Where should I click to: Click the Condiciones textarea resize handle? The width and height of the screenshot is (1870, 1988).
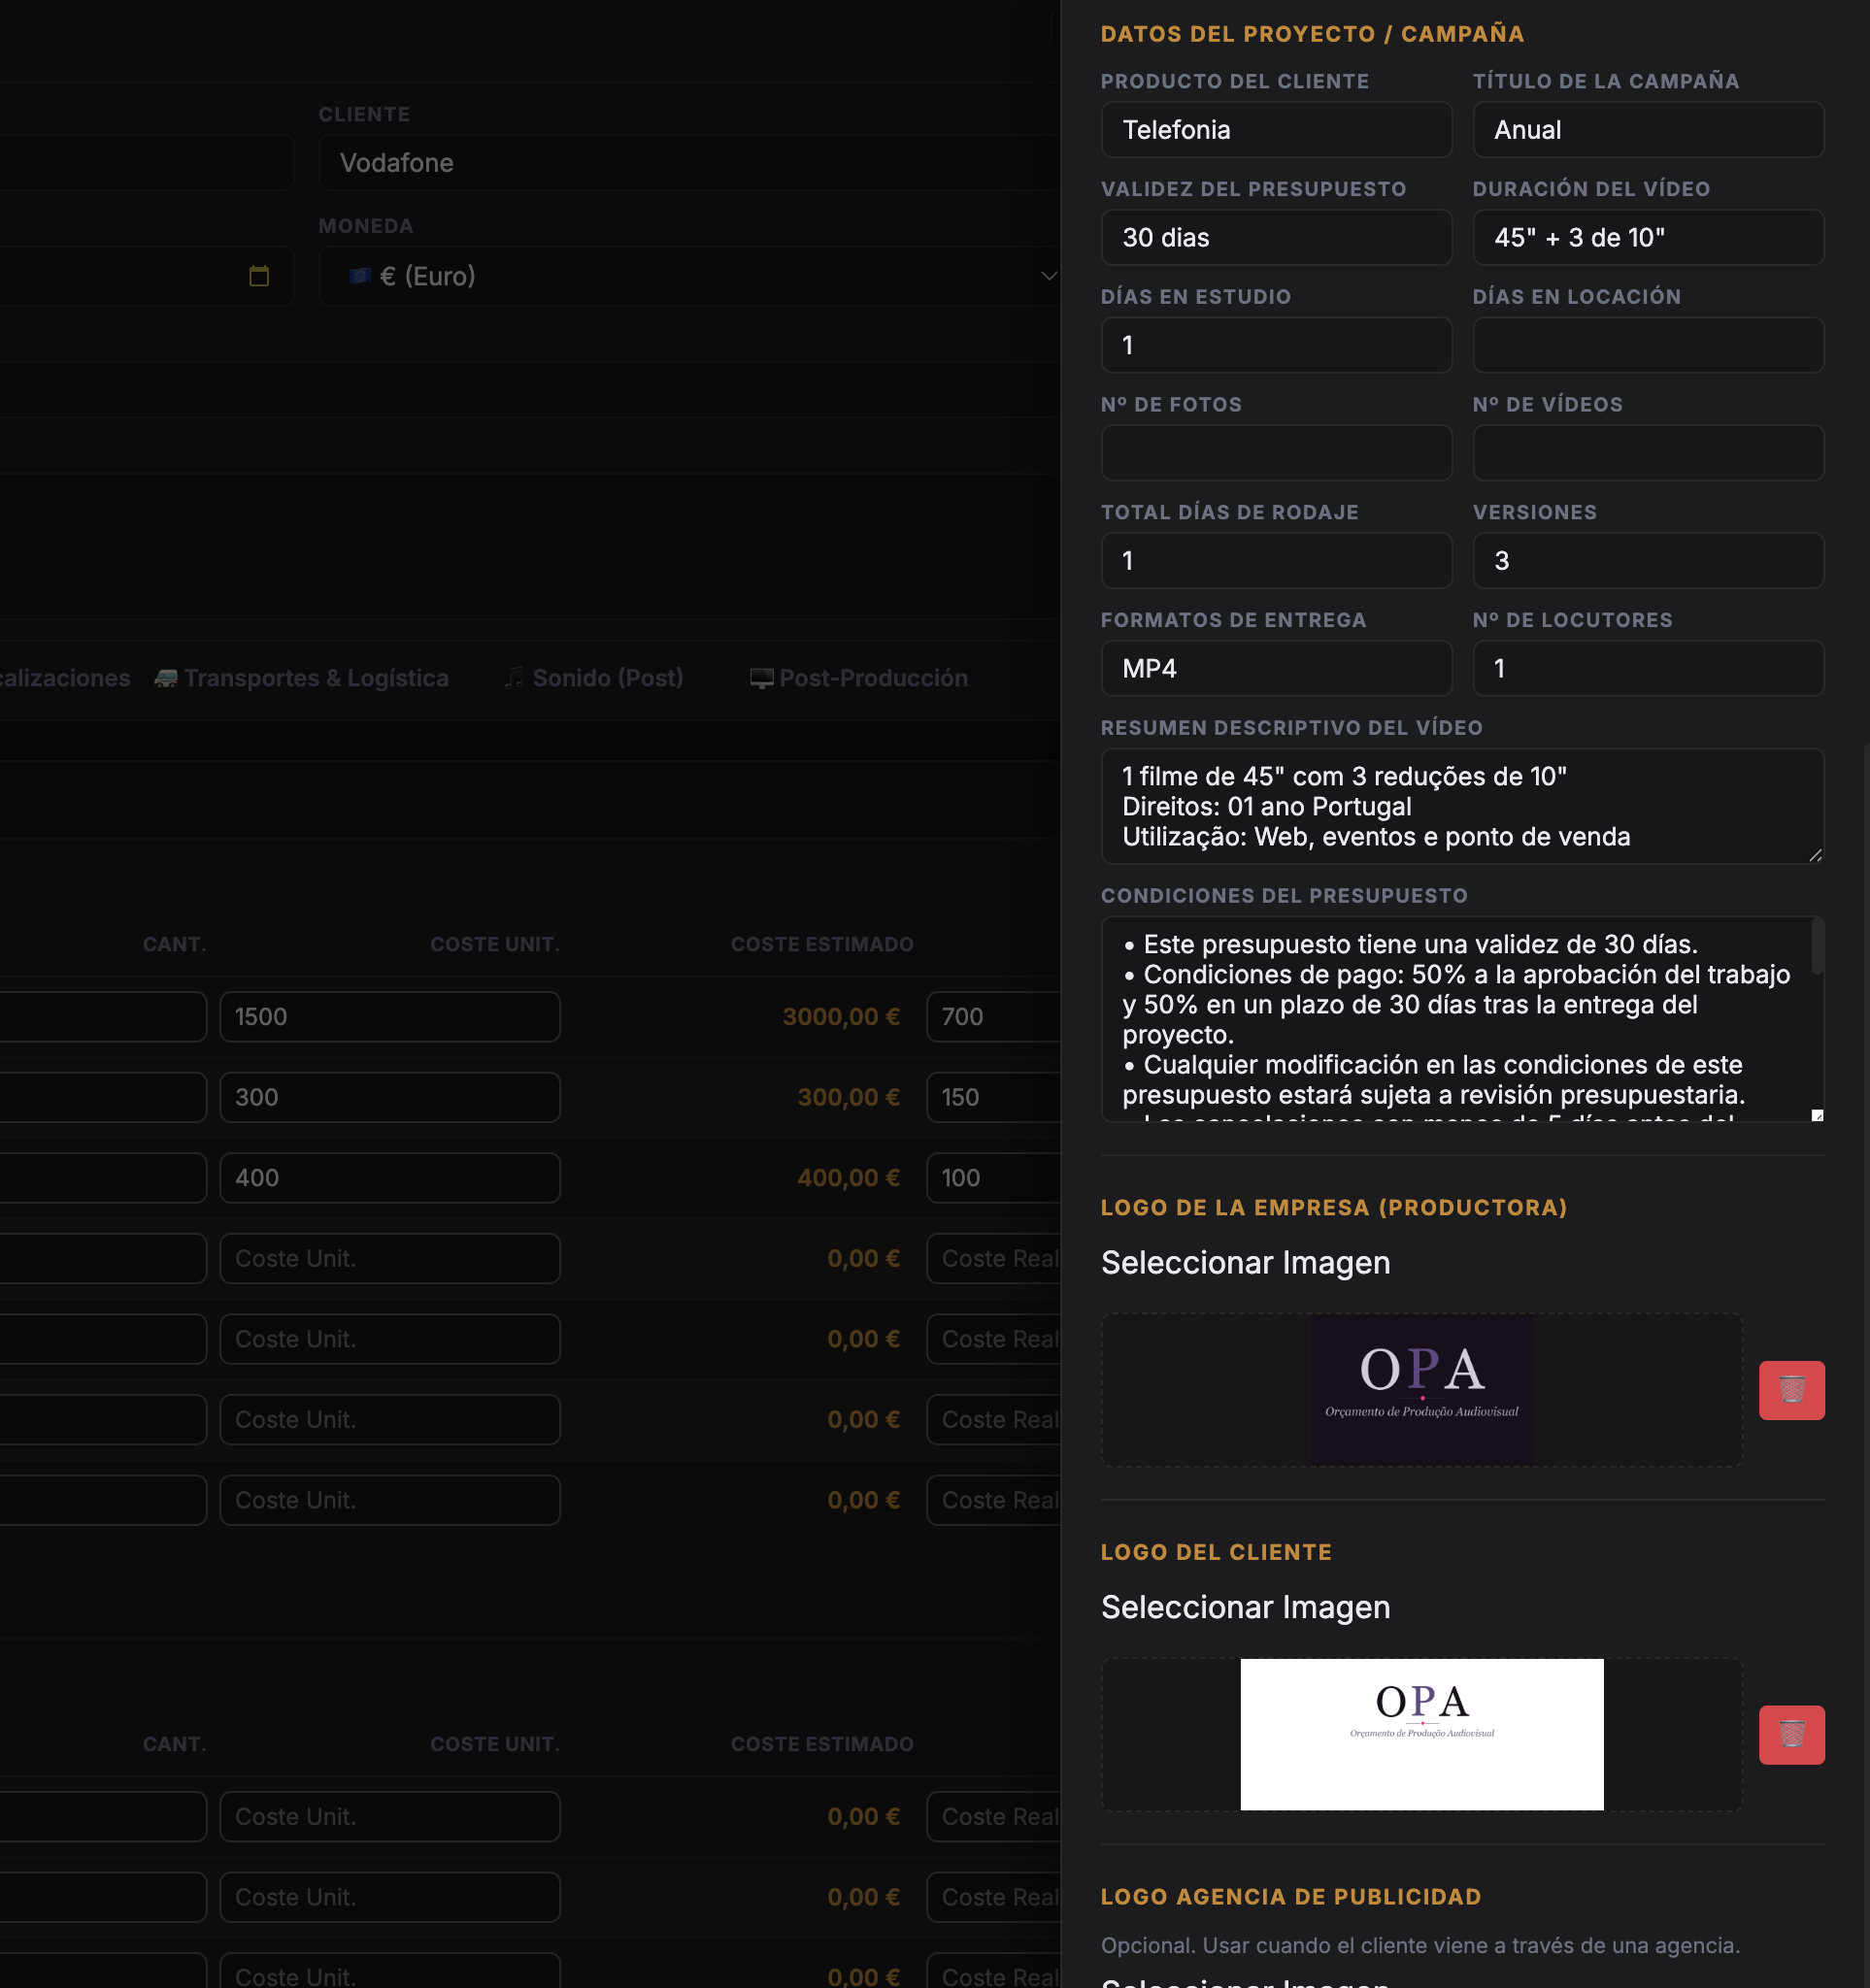[1816, 1114]
